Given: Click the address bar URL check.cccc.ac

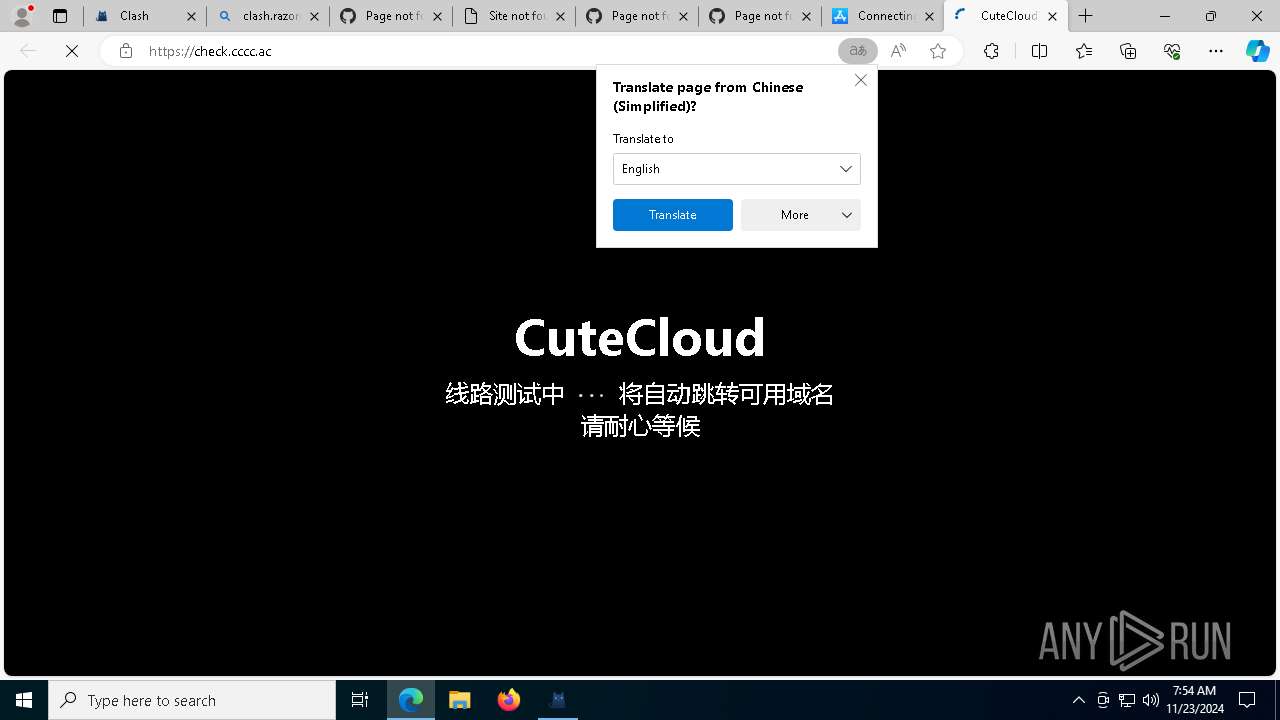Looking at the screenshot, I should (x=210, y=51).
